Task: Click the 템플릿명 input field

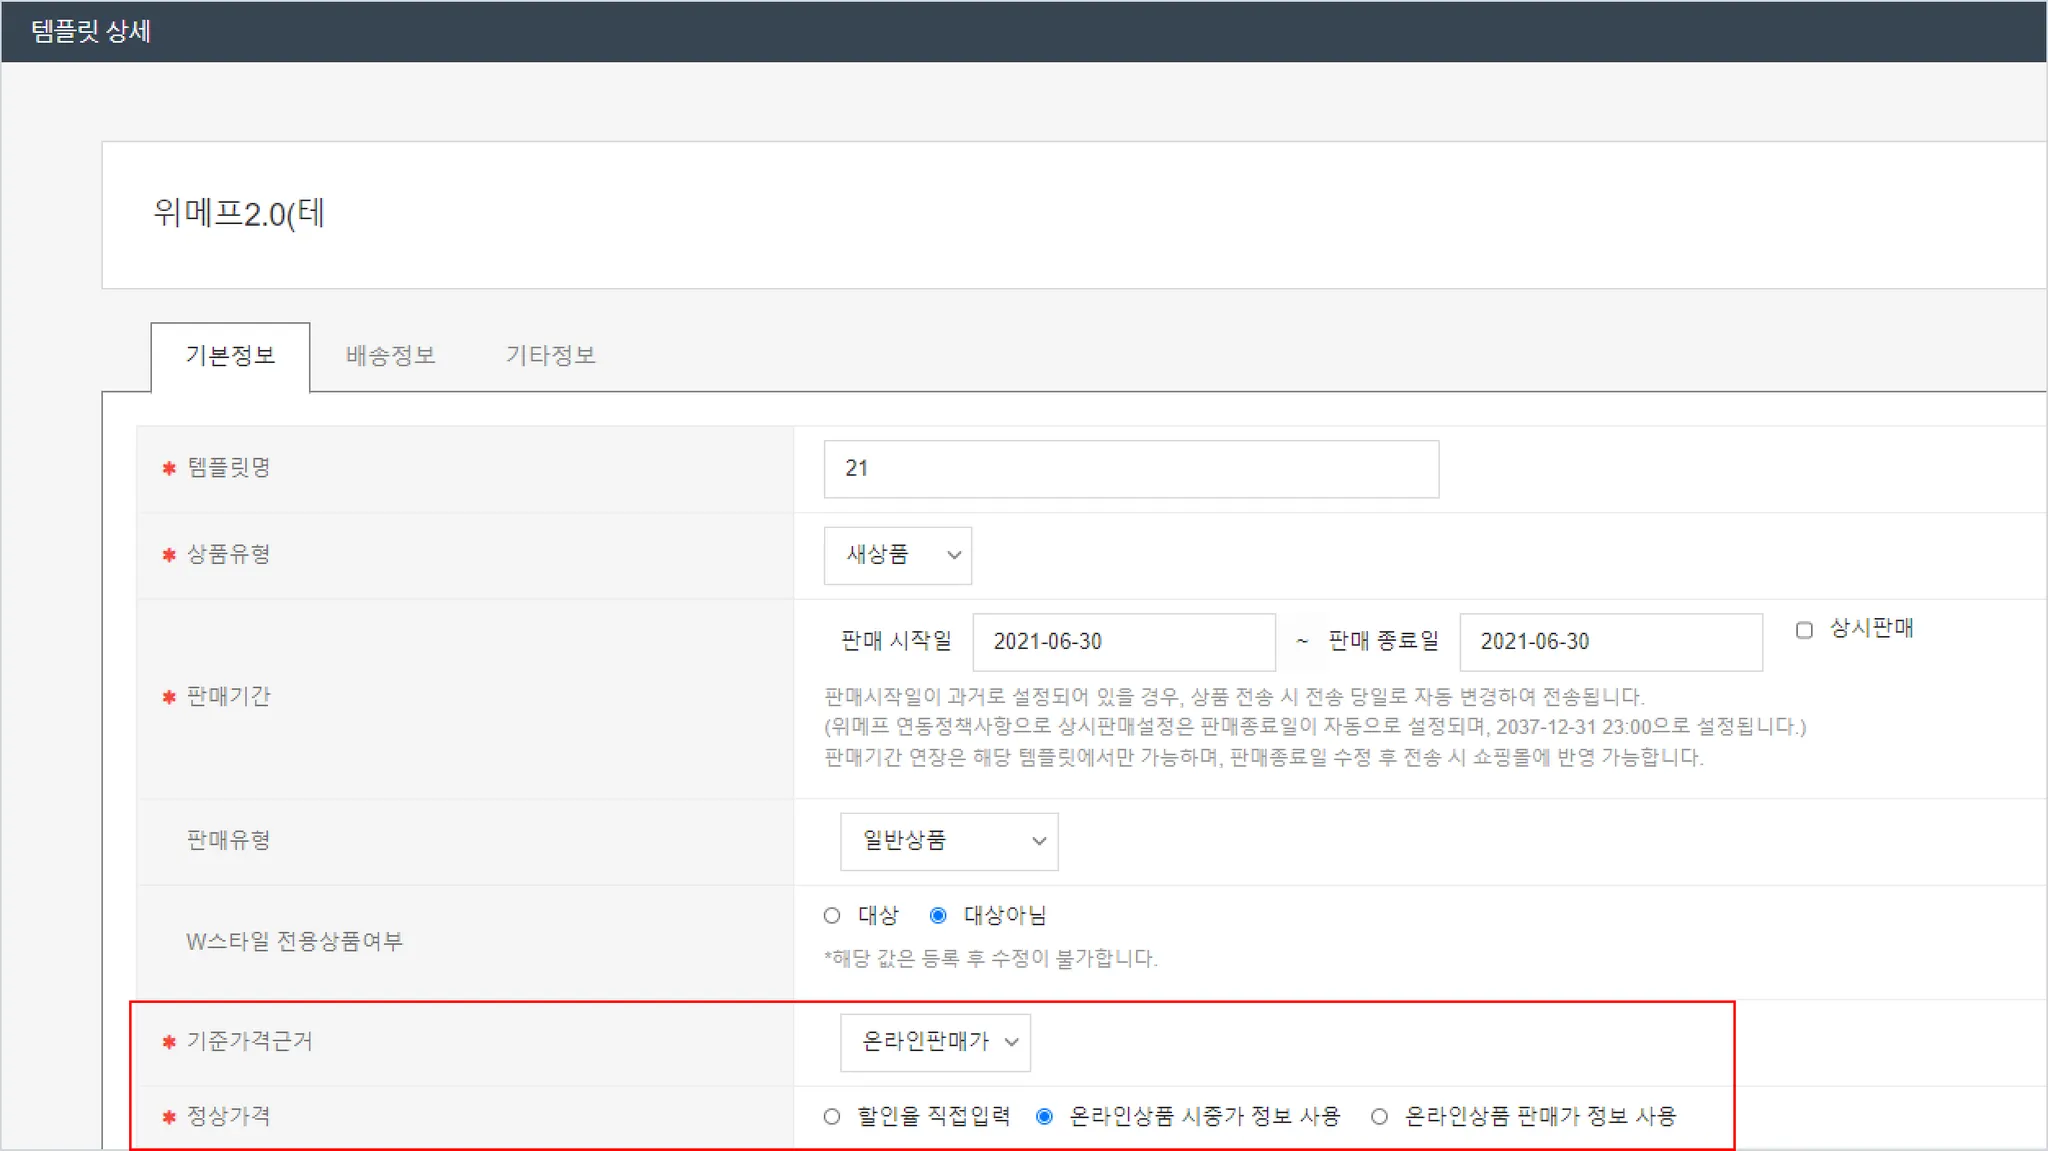Action: click(x=1130, y=469)
